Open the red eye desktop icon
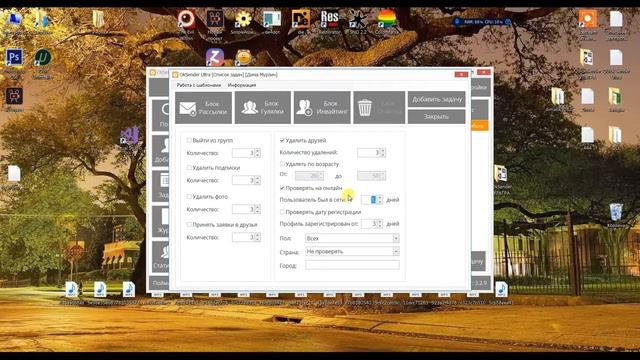 tap(186, 19)
